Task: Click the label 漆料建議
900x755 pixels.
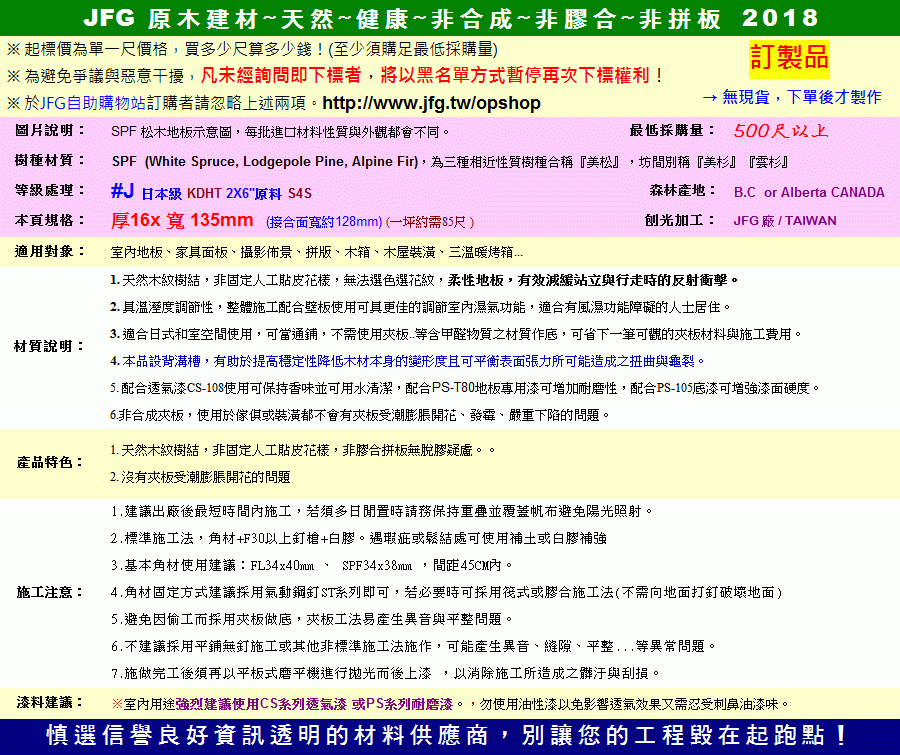Action: [x=49, y=702]
